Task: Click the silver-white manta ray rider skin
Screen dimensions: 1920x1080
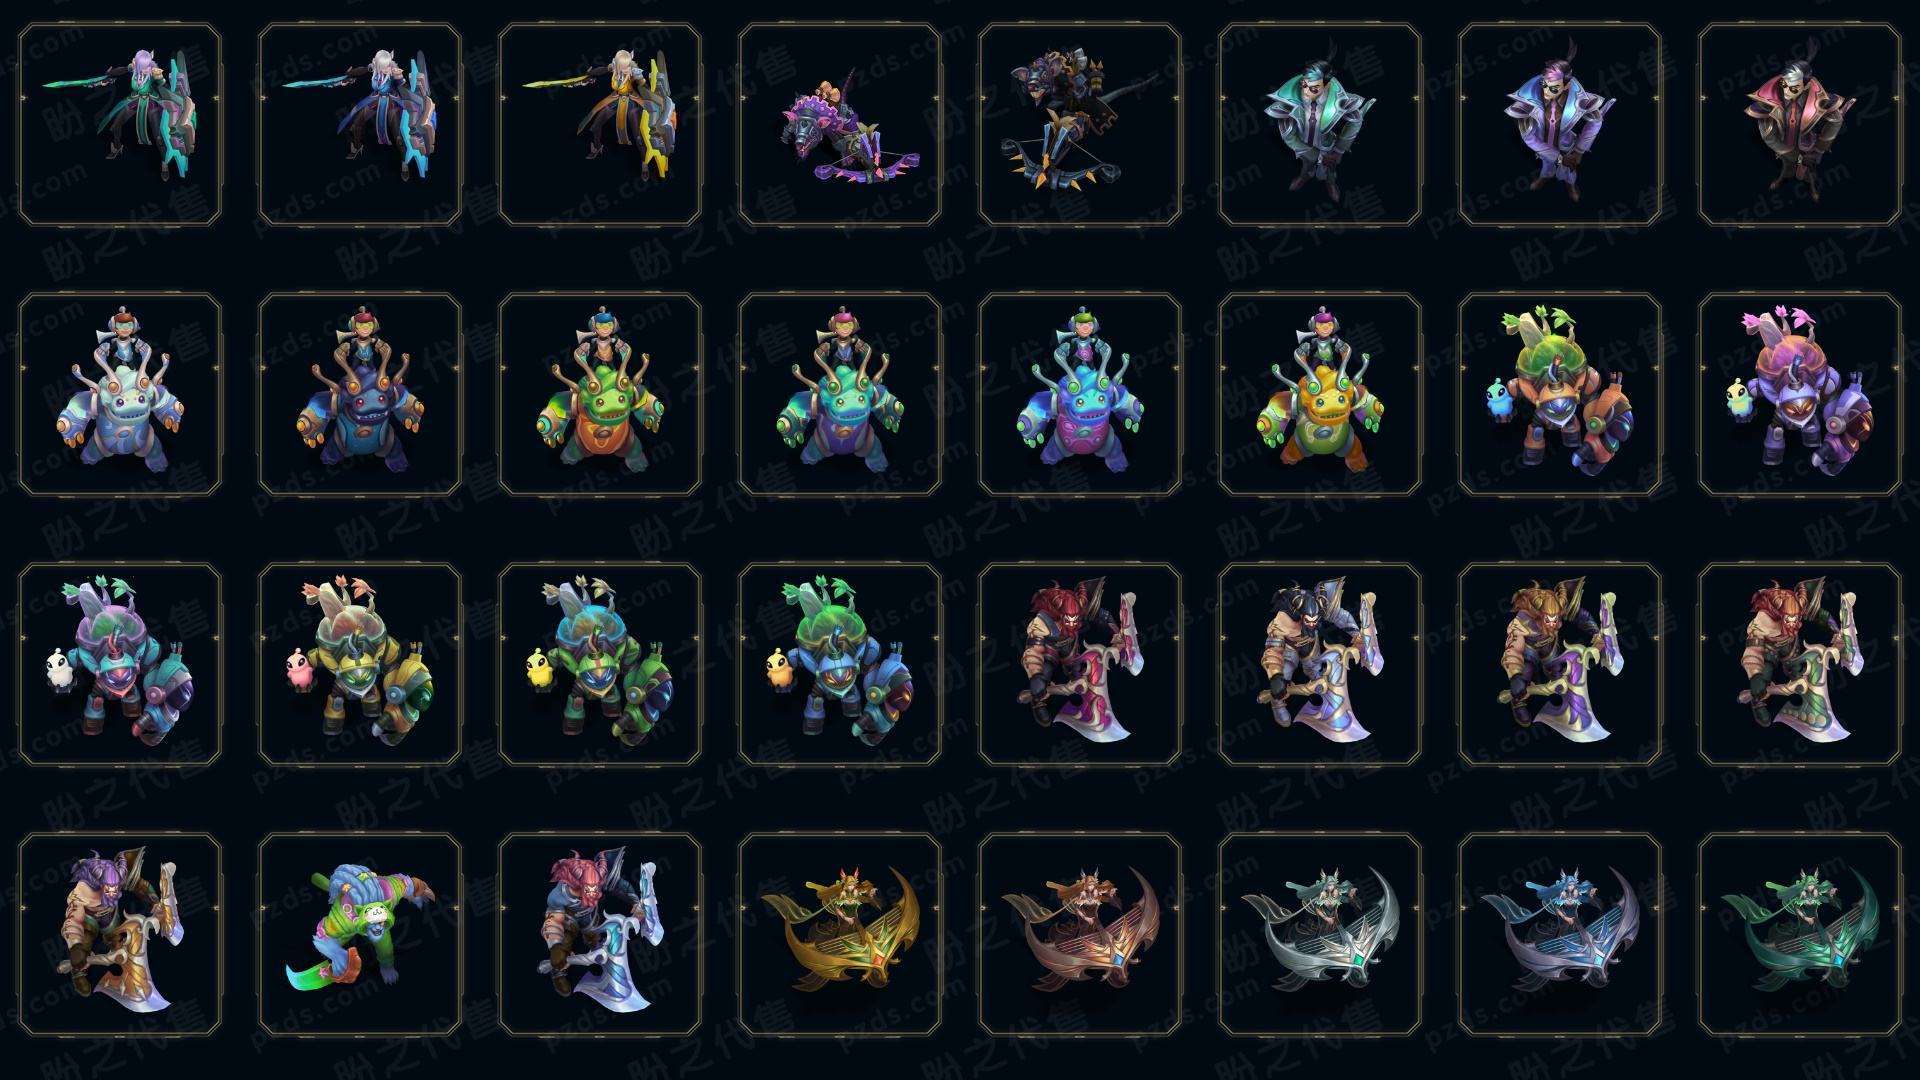Action: point(1320,935)
